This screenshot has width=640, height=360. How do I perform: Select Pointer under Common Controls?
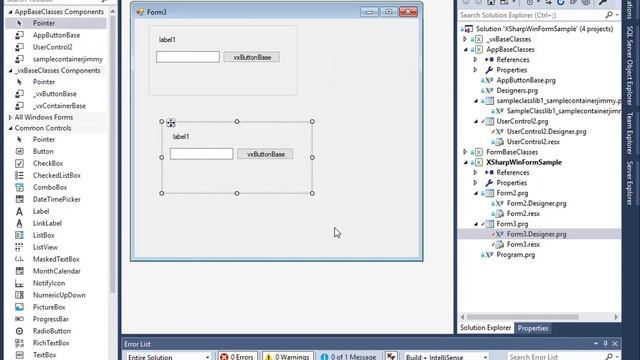44,140
